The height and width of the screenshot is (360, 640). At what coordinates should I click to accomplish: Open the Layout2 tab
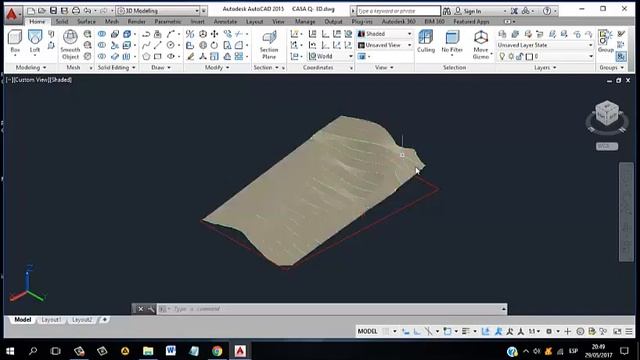pos(82,320)
